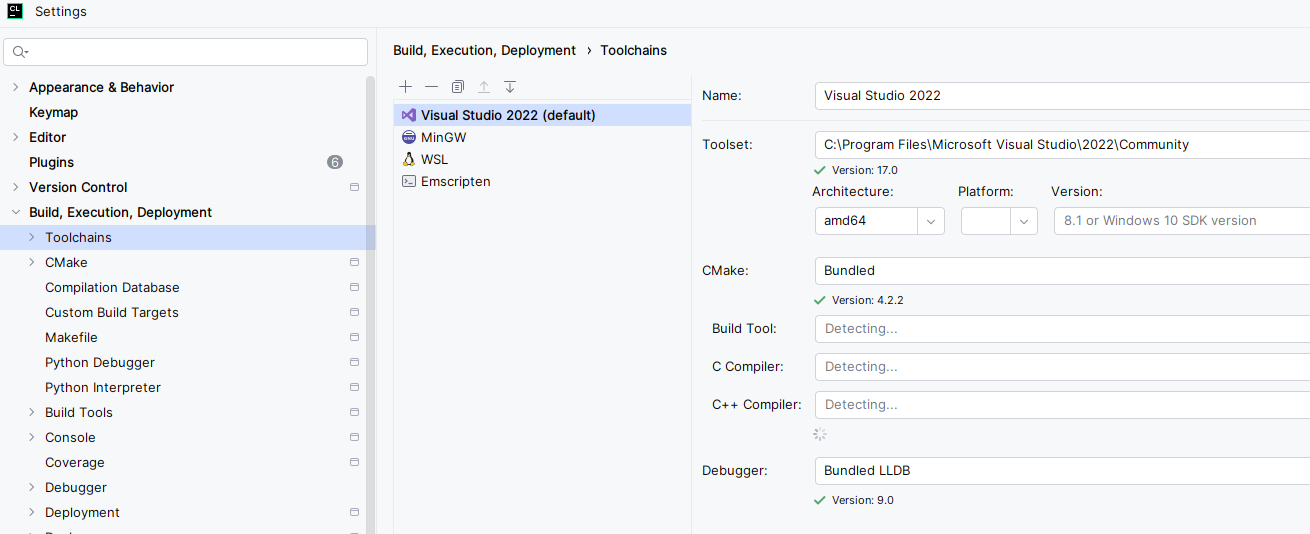Open the CMake Bundled dropdown
Image resolution: width=1310 pixels, height=534 pixels.
pyautogui.click(x=1062, y=271)
